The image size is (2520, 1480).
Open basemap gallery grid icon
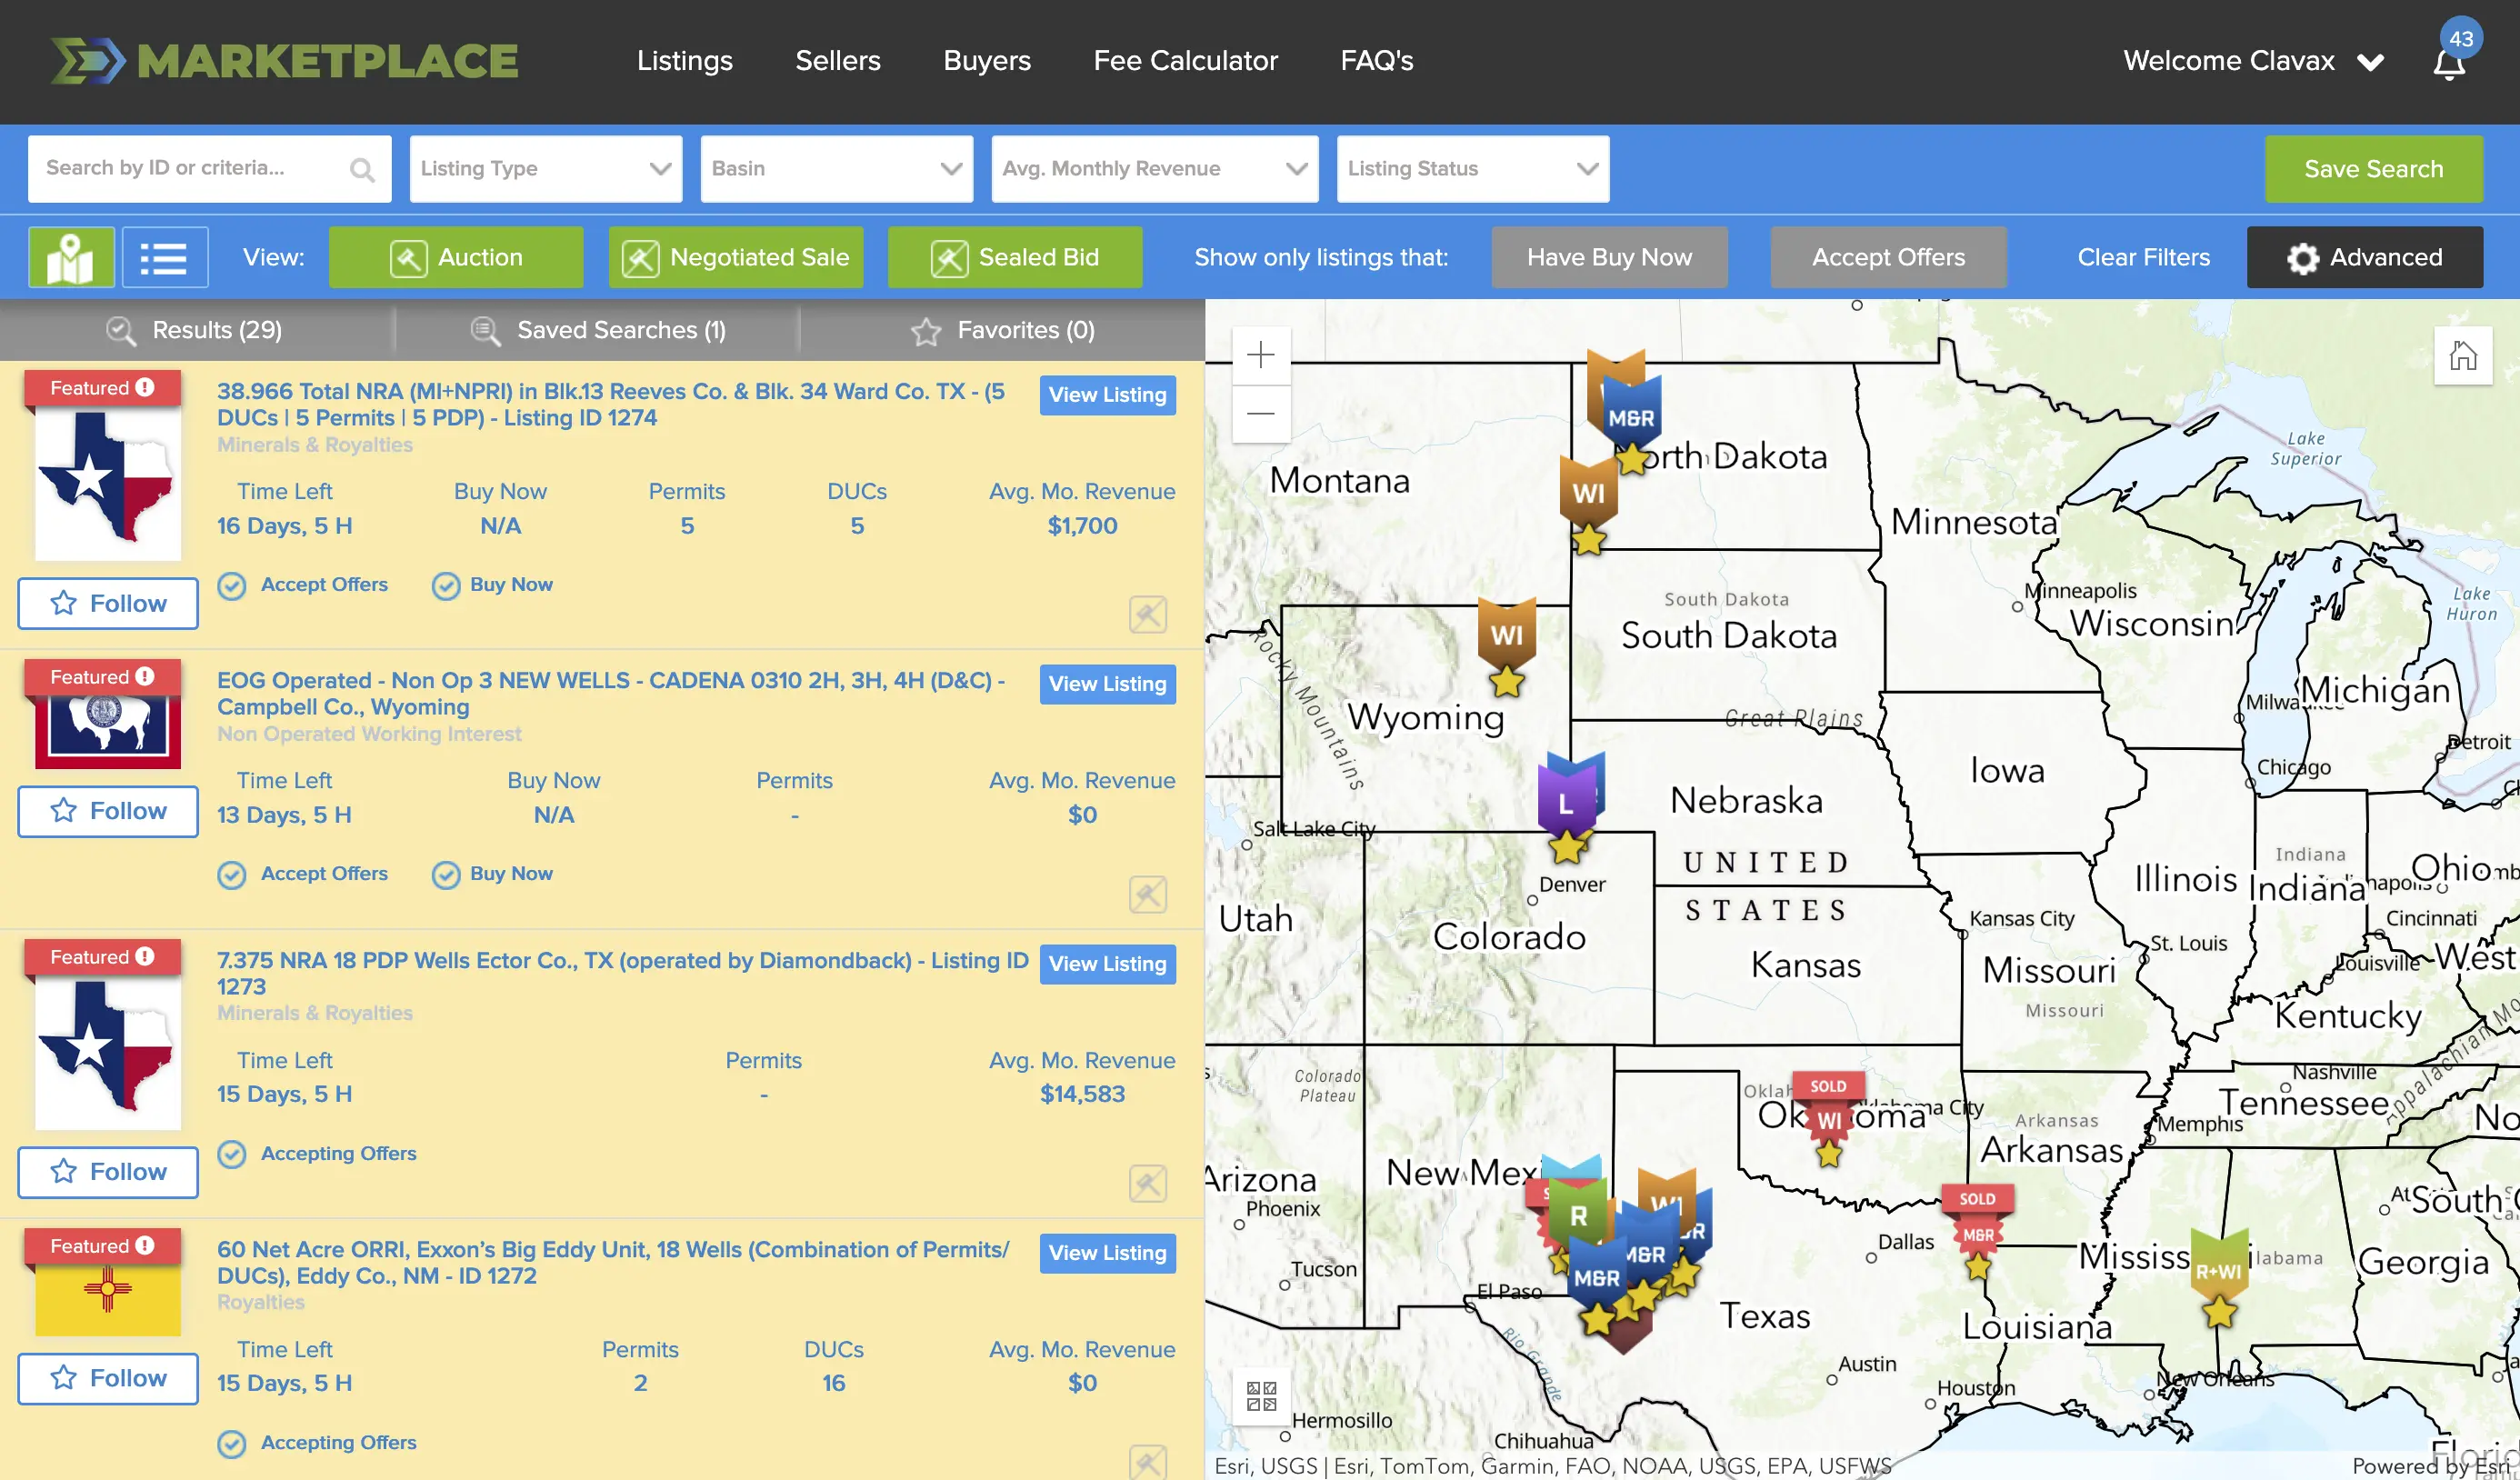pyautogui.click(x=1261, y=1396)
